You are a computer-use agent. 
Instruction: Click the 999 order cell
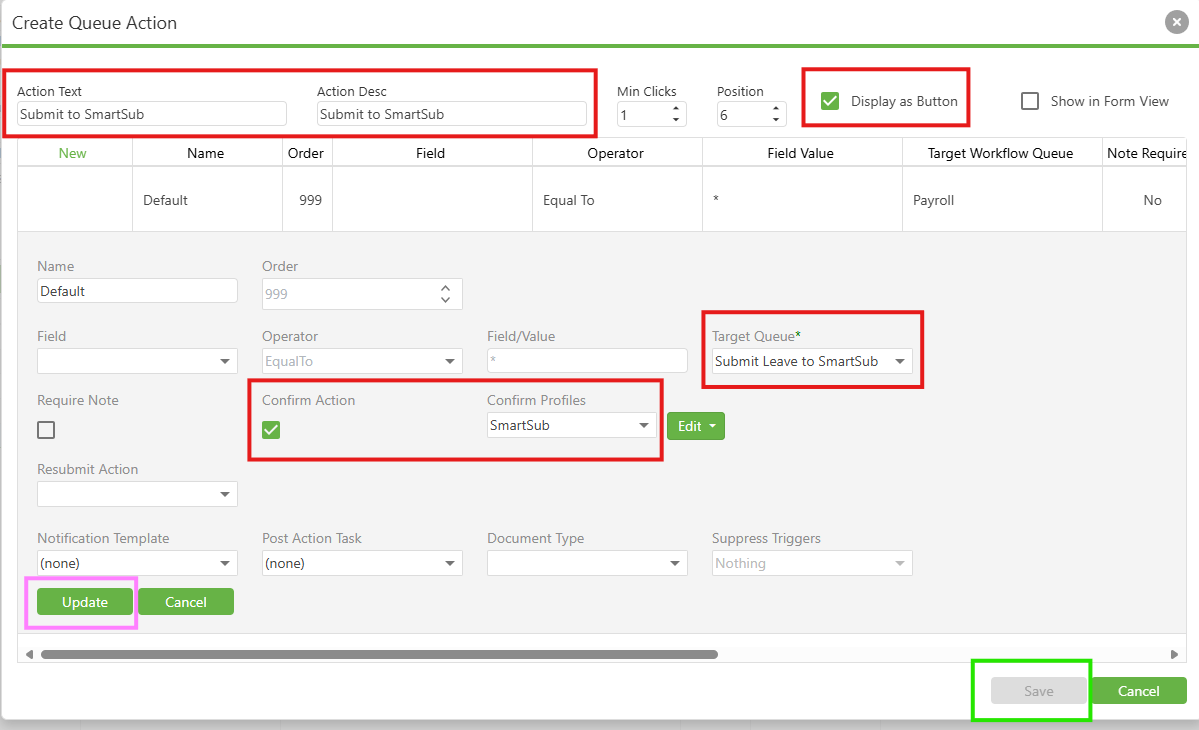tap(307, 200)
